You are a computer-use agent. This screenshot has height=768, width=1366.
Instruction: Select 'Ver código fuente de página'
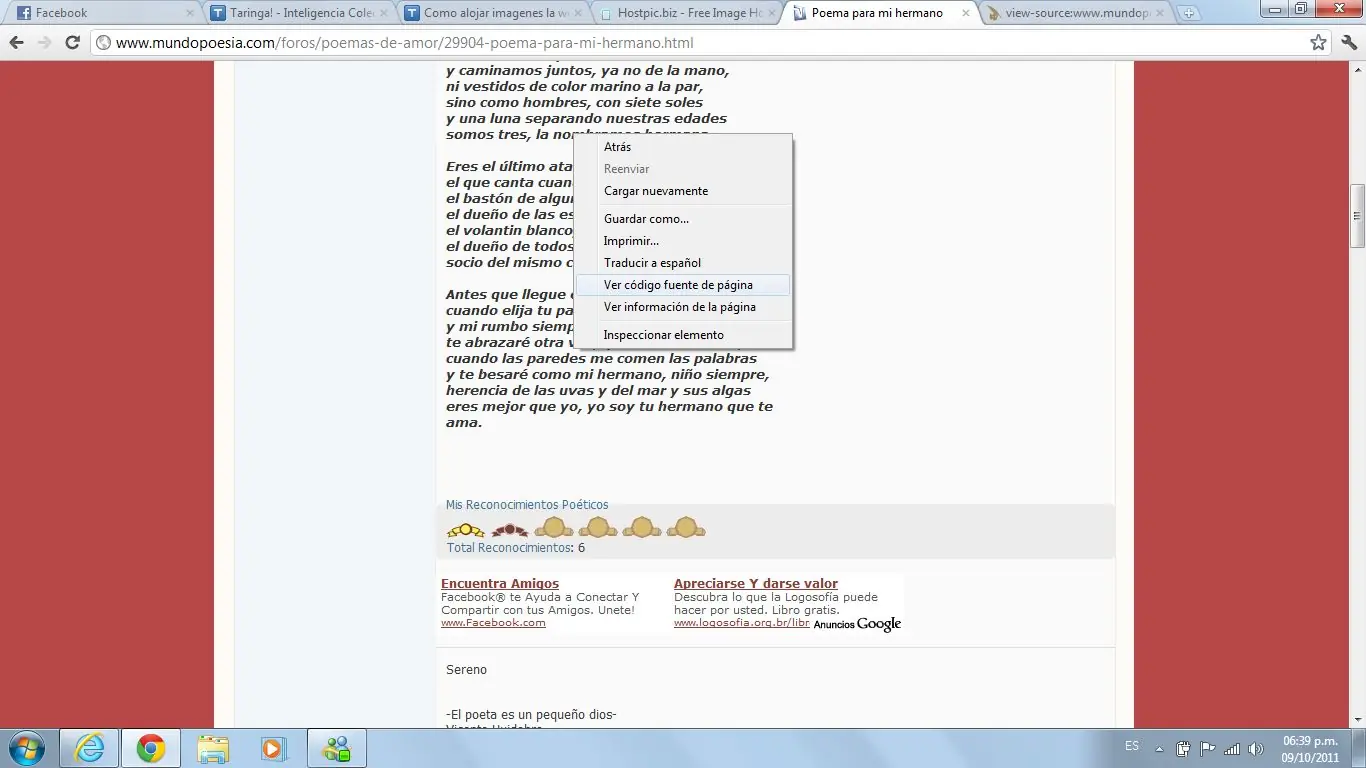[683, 285]
